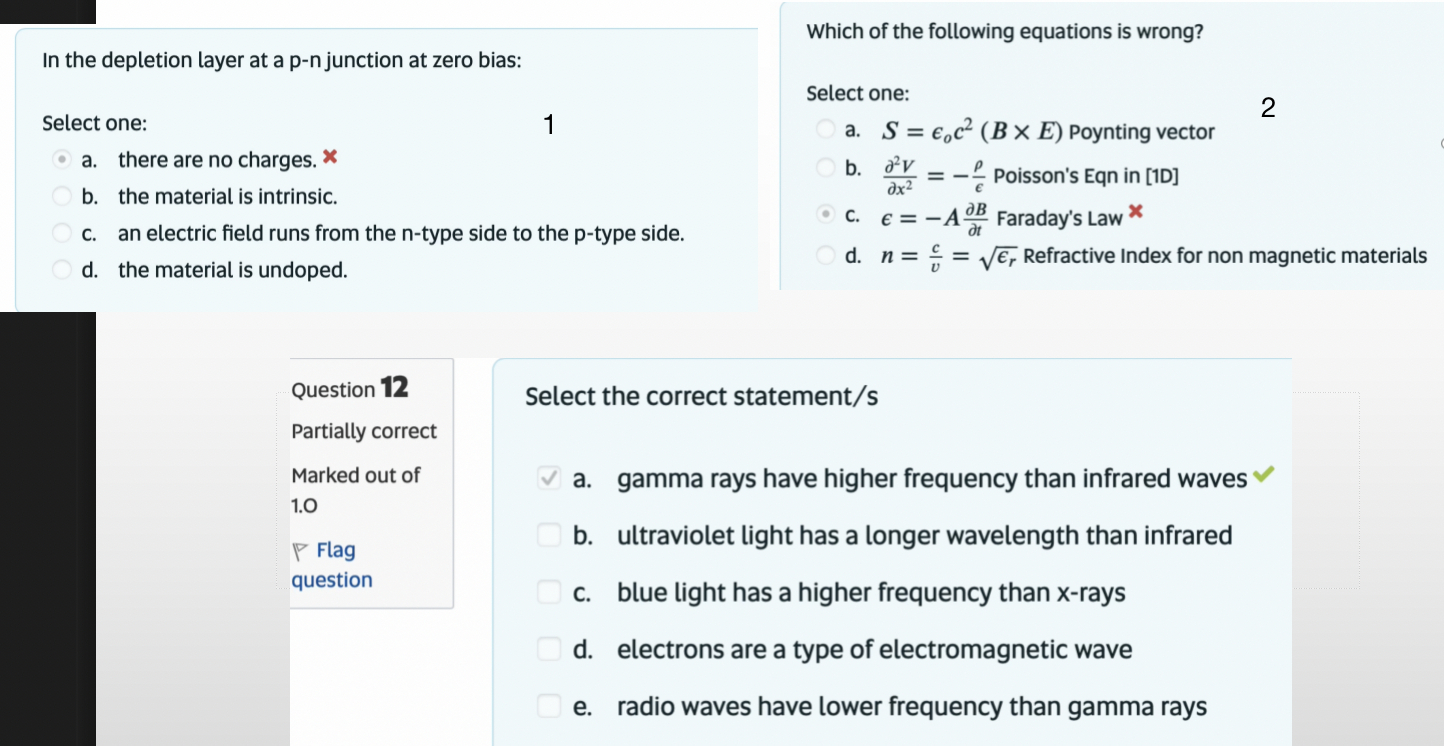The width and height of the screenshot is (1444, 746).
Task: Select the Faraday's Law option
Action: 826,214
